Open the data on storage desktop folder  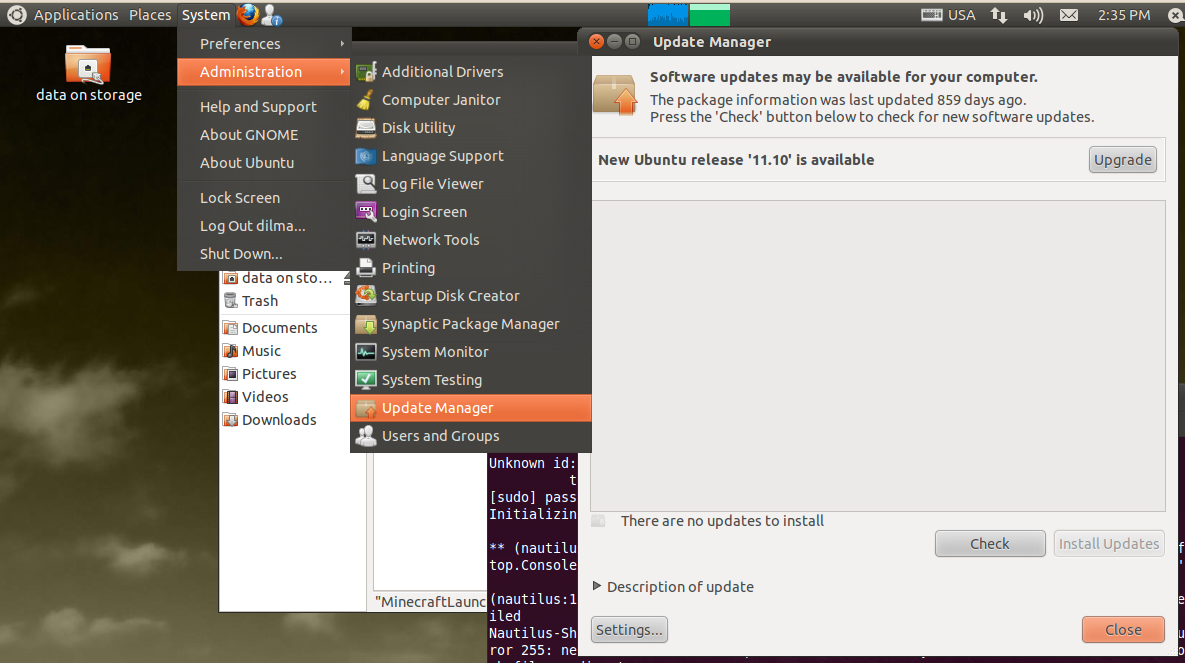point(88,66)
